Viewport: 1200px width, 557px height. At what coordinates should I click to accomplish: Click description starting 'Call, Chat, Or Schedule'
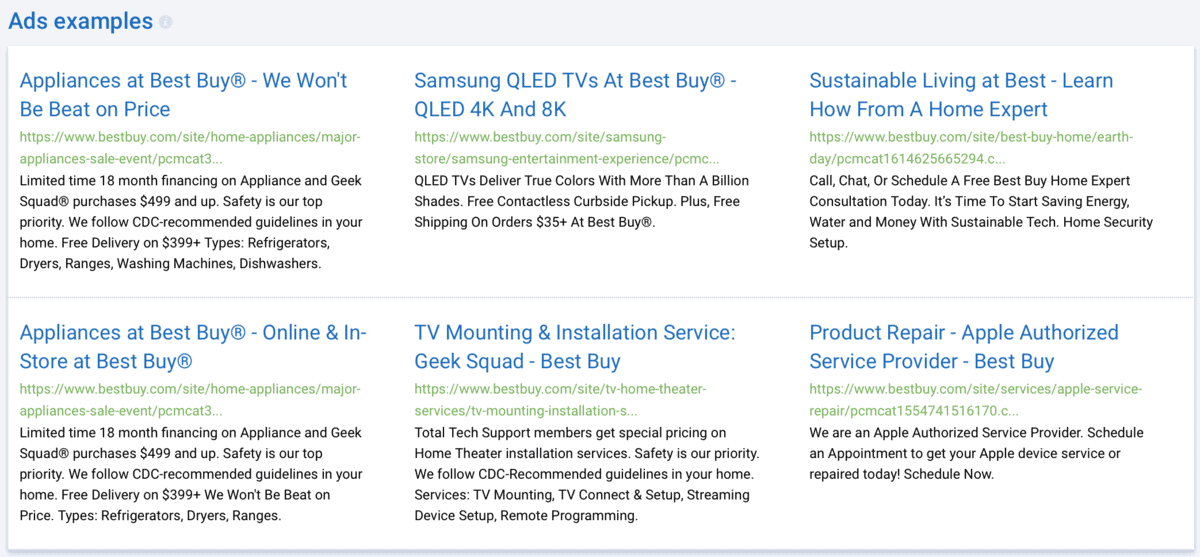coord(981,212)
